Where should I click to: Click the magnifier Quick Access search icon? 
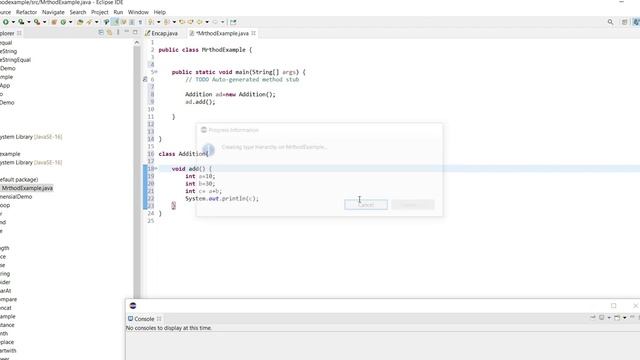point(610,22)
